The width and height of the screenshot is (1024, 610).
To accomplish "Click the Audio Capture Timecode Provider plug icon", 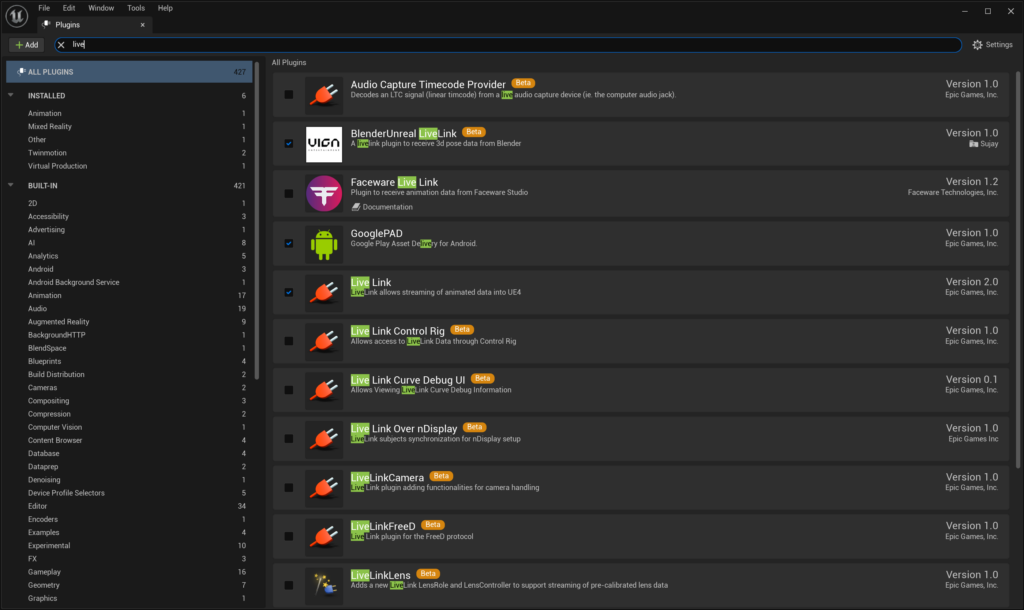I will point(324,95).
